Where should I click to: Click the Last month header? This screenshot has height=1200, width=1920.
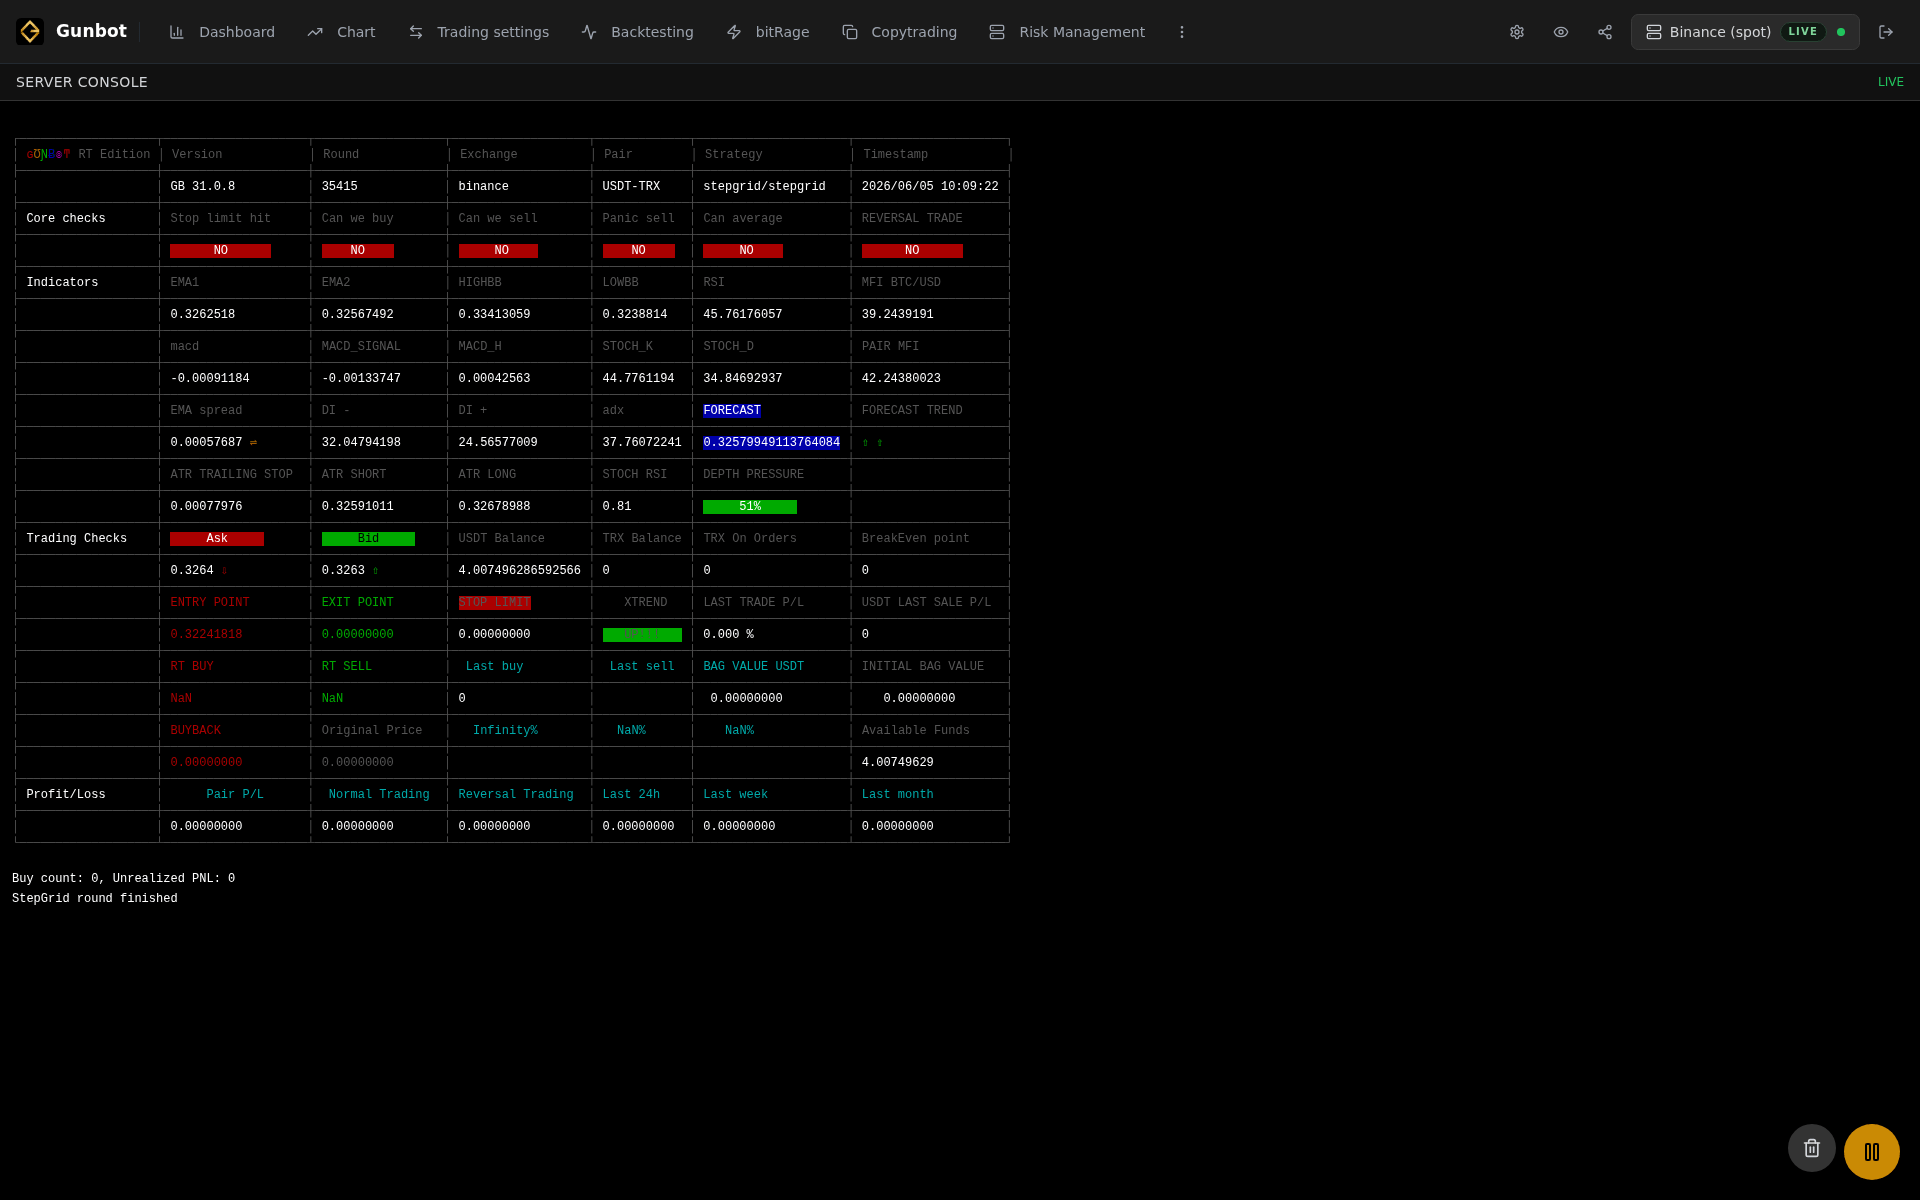(x=898, y=795)
